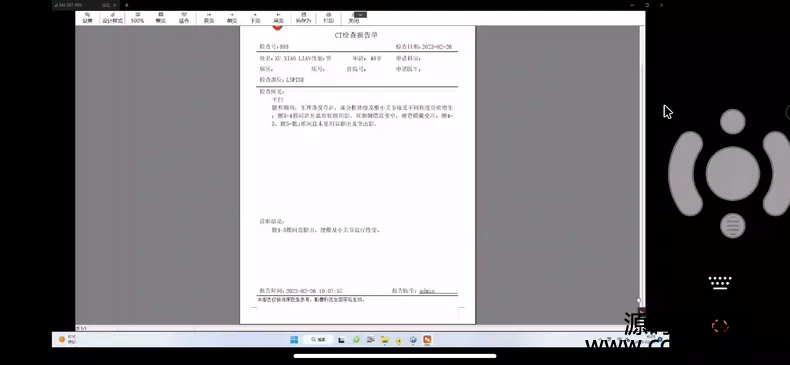This screenshot has height=365, width=790.
Task: Set zoom to 100% in toolbar
Action: (x=137, y=18)
